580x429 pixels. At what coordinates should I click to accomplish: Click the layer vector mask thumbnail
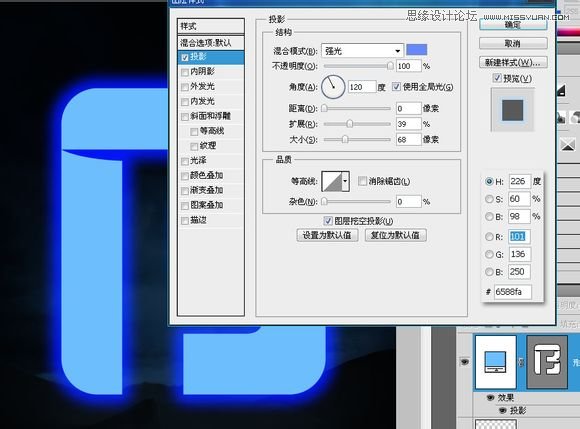tap(547, 362)
